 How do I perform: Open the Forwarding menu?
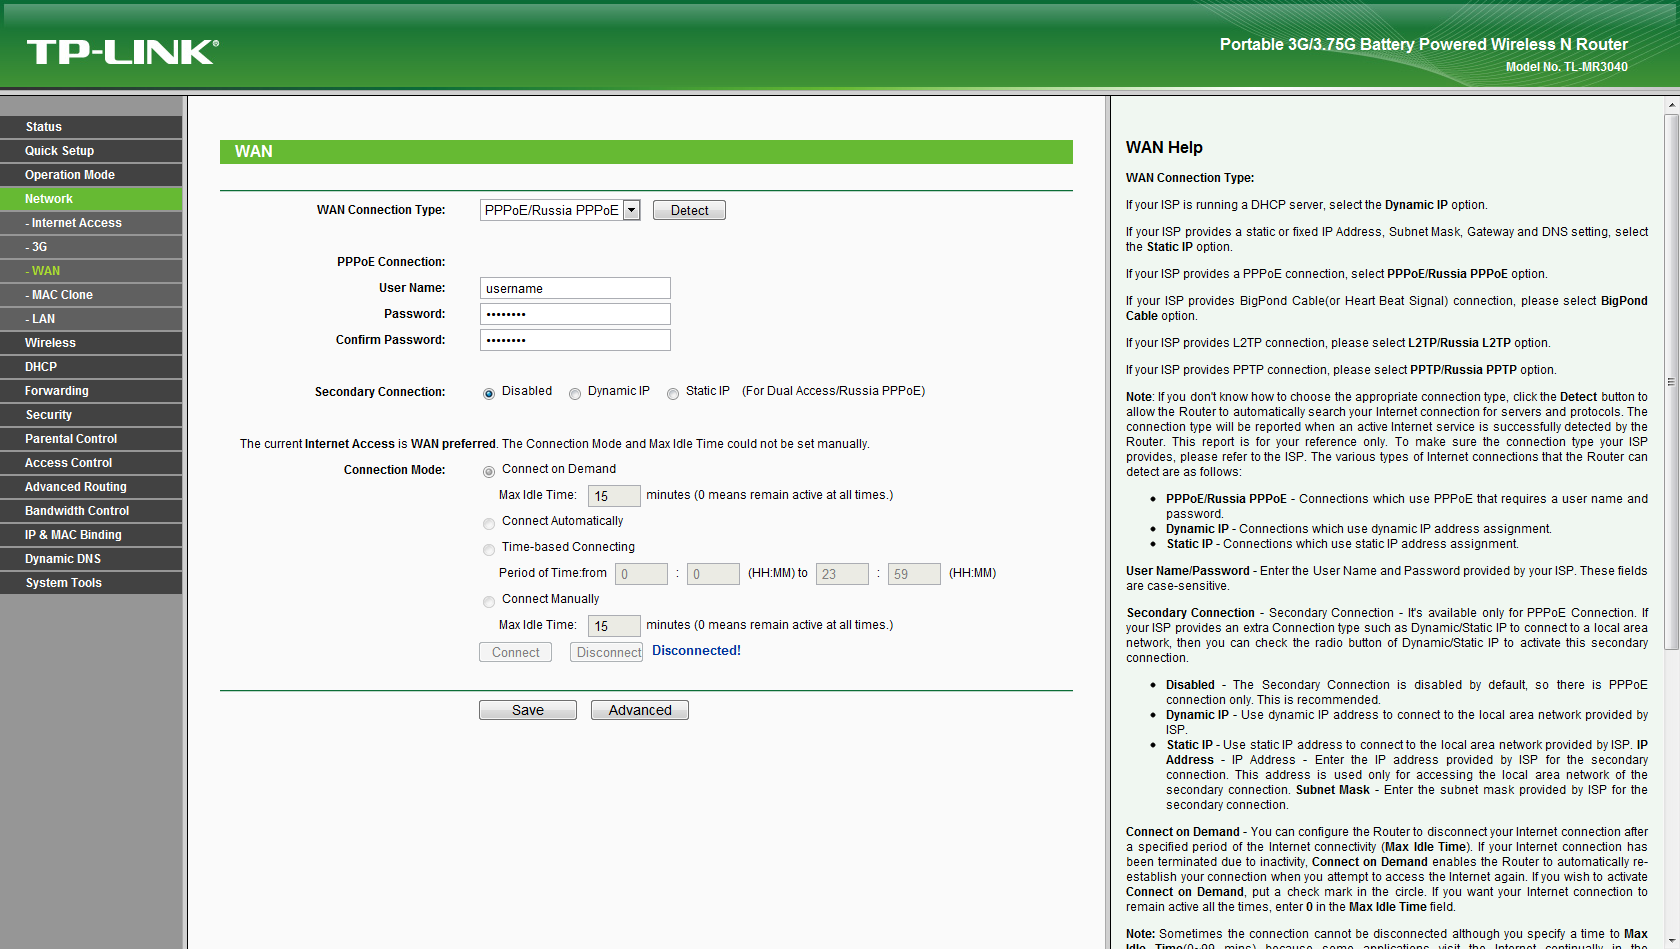point(91,391)
